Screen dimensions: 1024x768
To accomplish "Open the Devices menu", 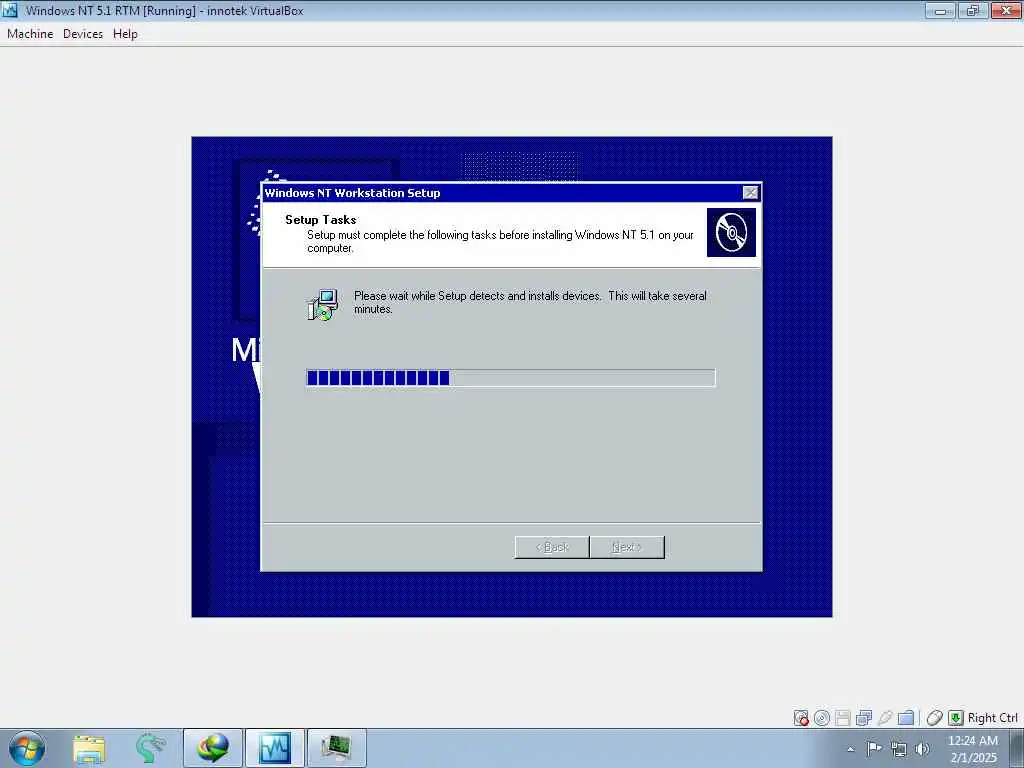I will (x=83, y=34).
